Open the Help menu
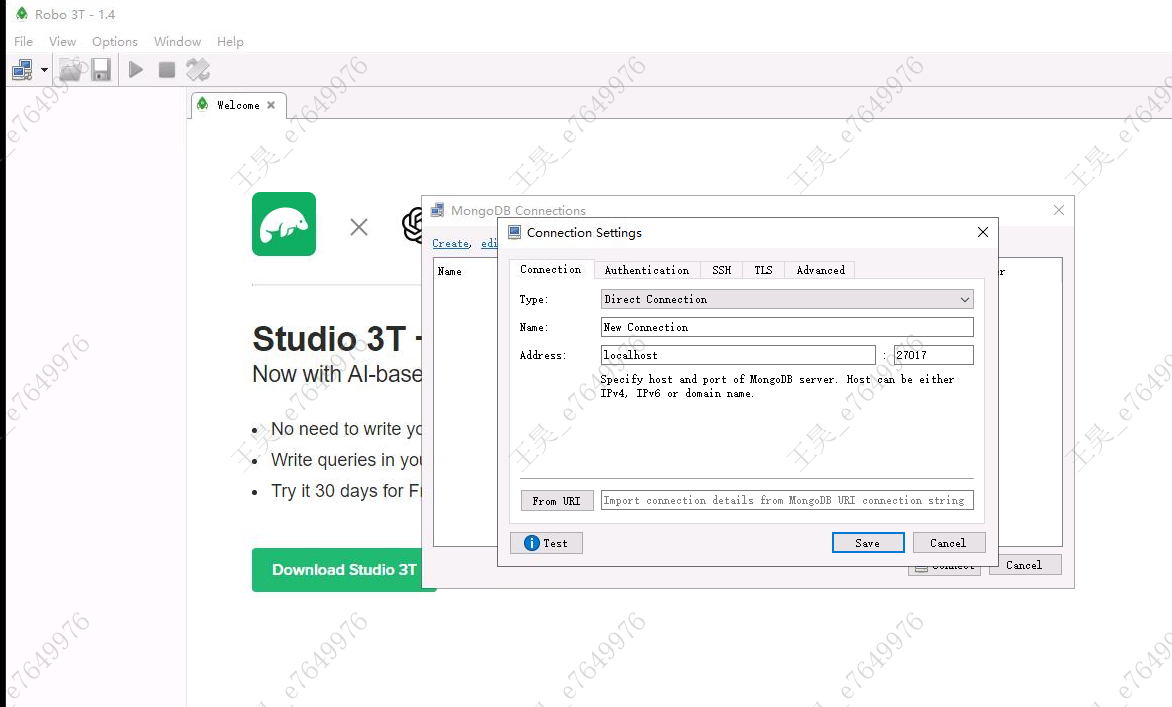The height and width of the screenshot is (707, 1172). [x=230, y=42]
